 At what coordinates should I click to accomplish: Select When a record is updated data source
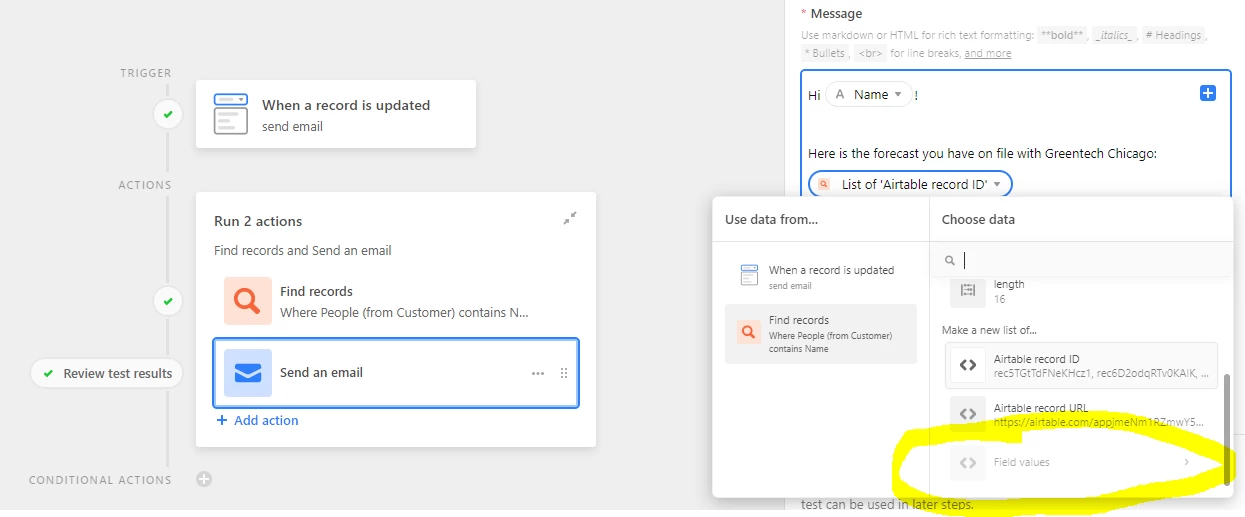coord(820,277)
